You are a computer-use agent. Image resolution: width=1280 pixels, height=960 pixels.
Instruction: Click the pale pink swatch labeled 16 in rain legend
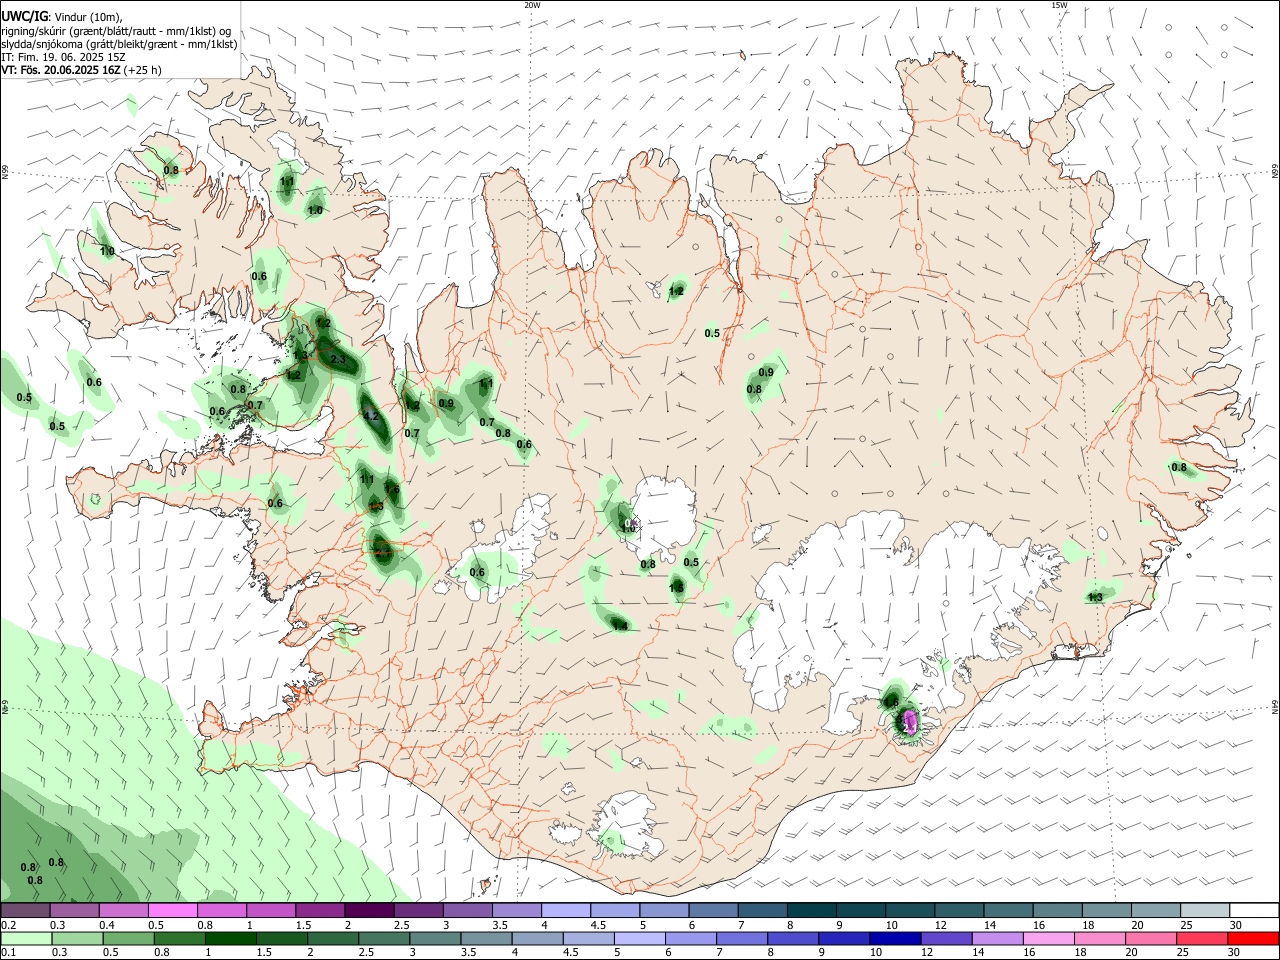pos(1048,938)
